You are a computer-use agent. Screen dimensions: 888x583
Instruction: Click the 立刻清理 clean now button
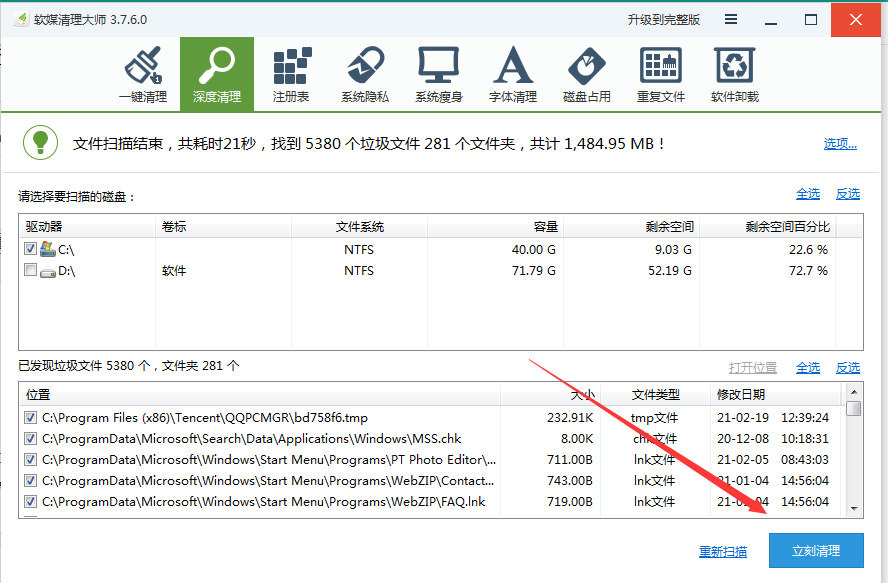[x=816, y=550]
